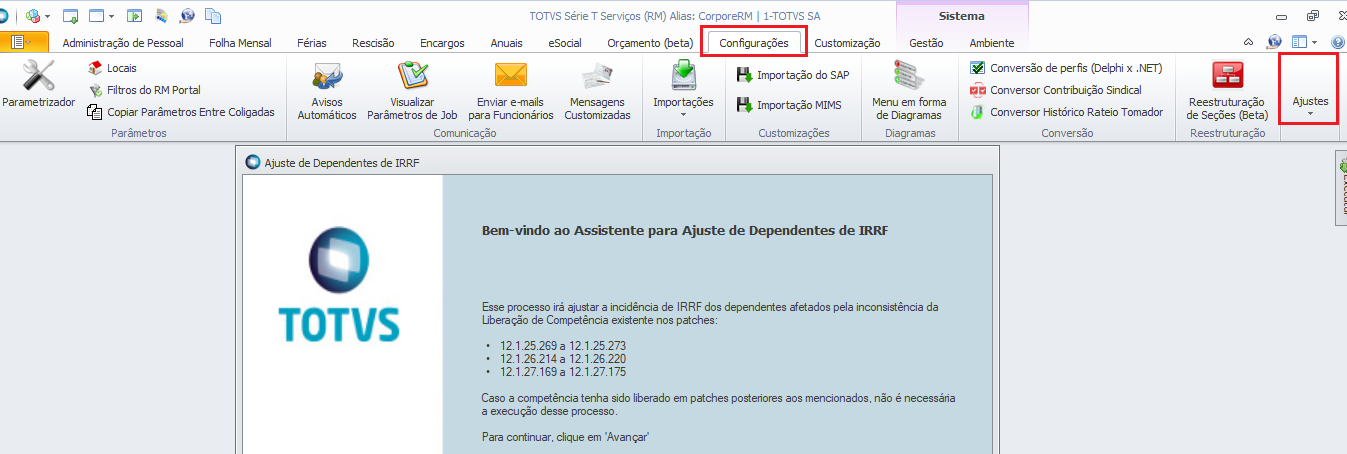Switch to Ambiente tab
The height and width of the screenshot is (454, 1347).
992,43
